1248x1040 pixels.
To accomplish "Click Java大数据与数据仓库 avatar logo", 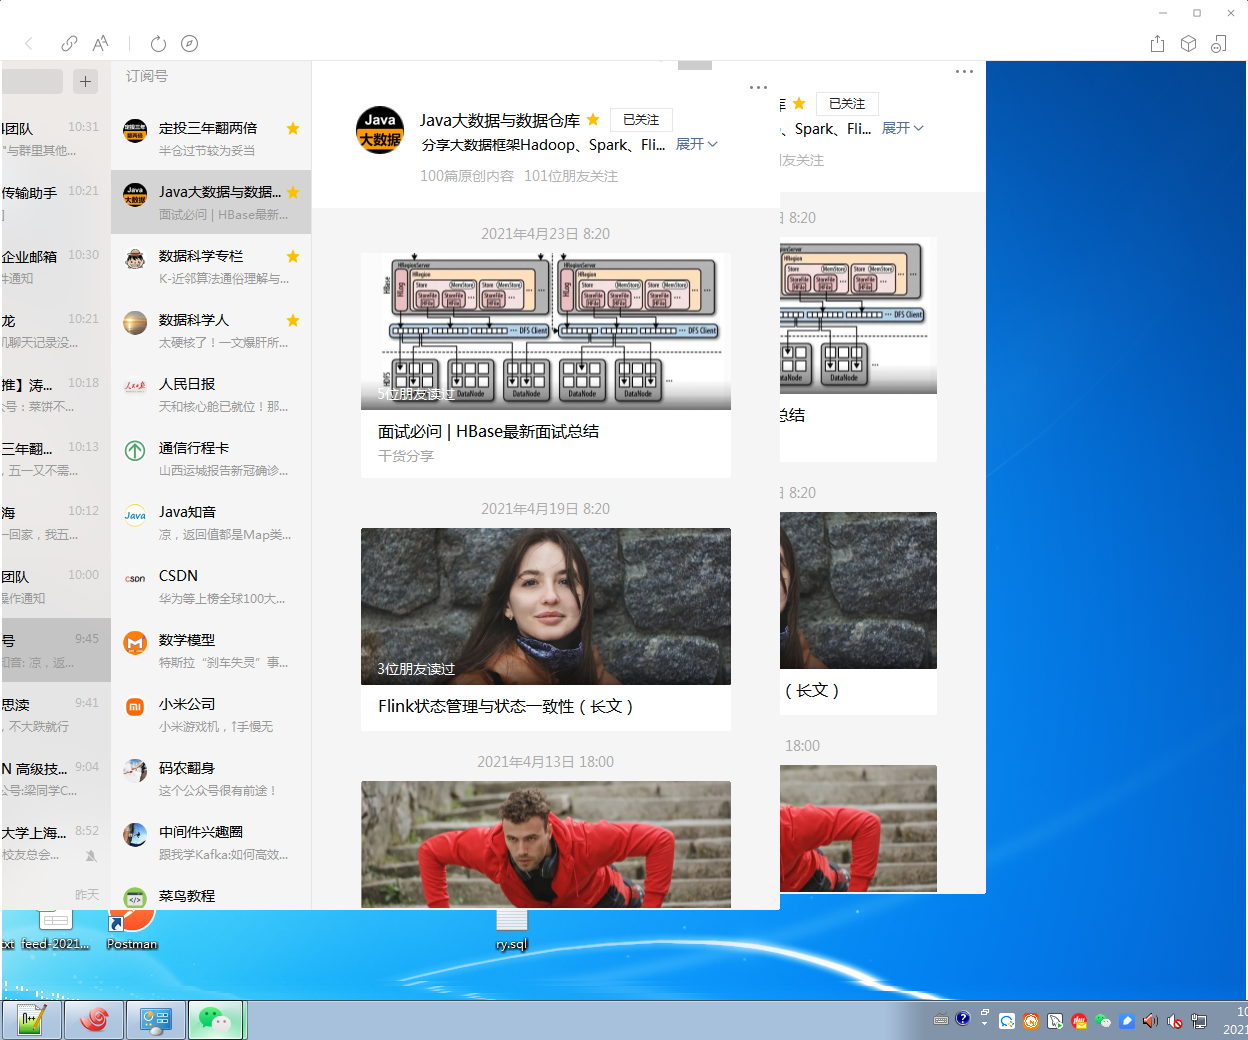I will (380, 130).
